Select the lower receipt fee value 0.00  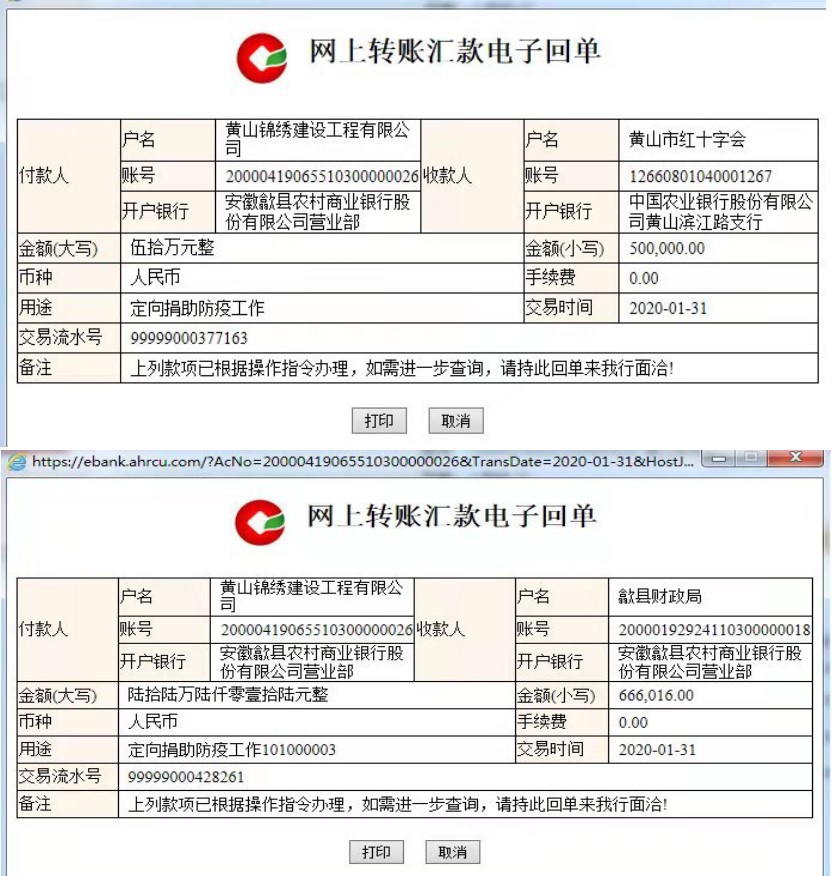[x=633, y=723]
